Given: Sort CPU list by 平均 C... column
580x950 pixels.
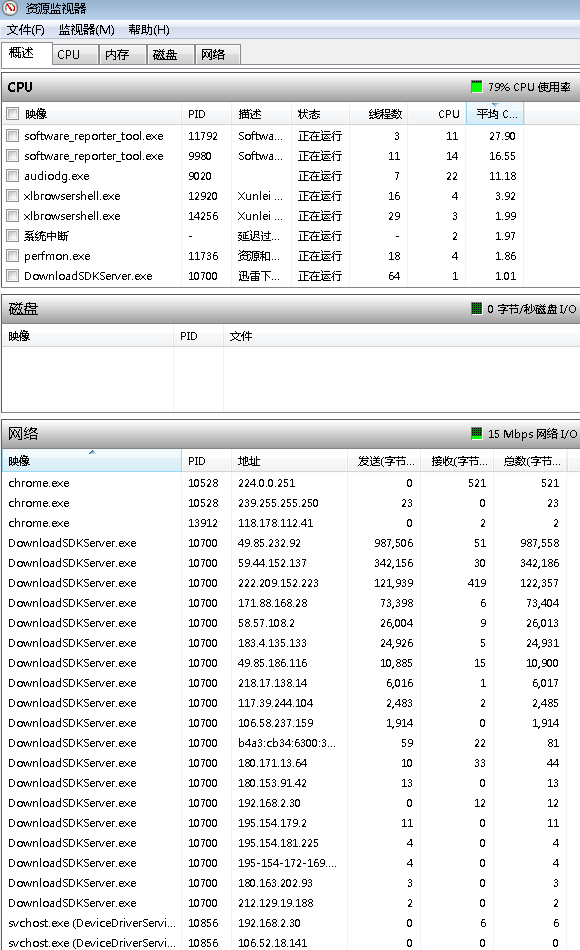Looking at the screenshot, I should pyautogui.click(x=495, y=114).
